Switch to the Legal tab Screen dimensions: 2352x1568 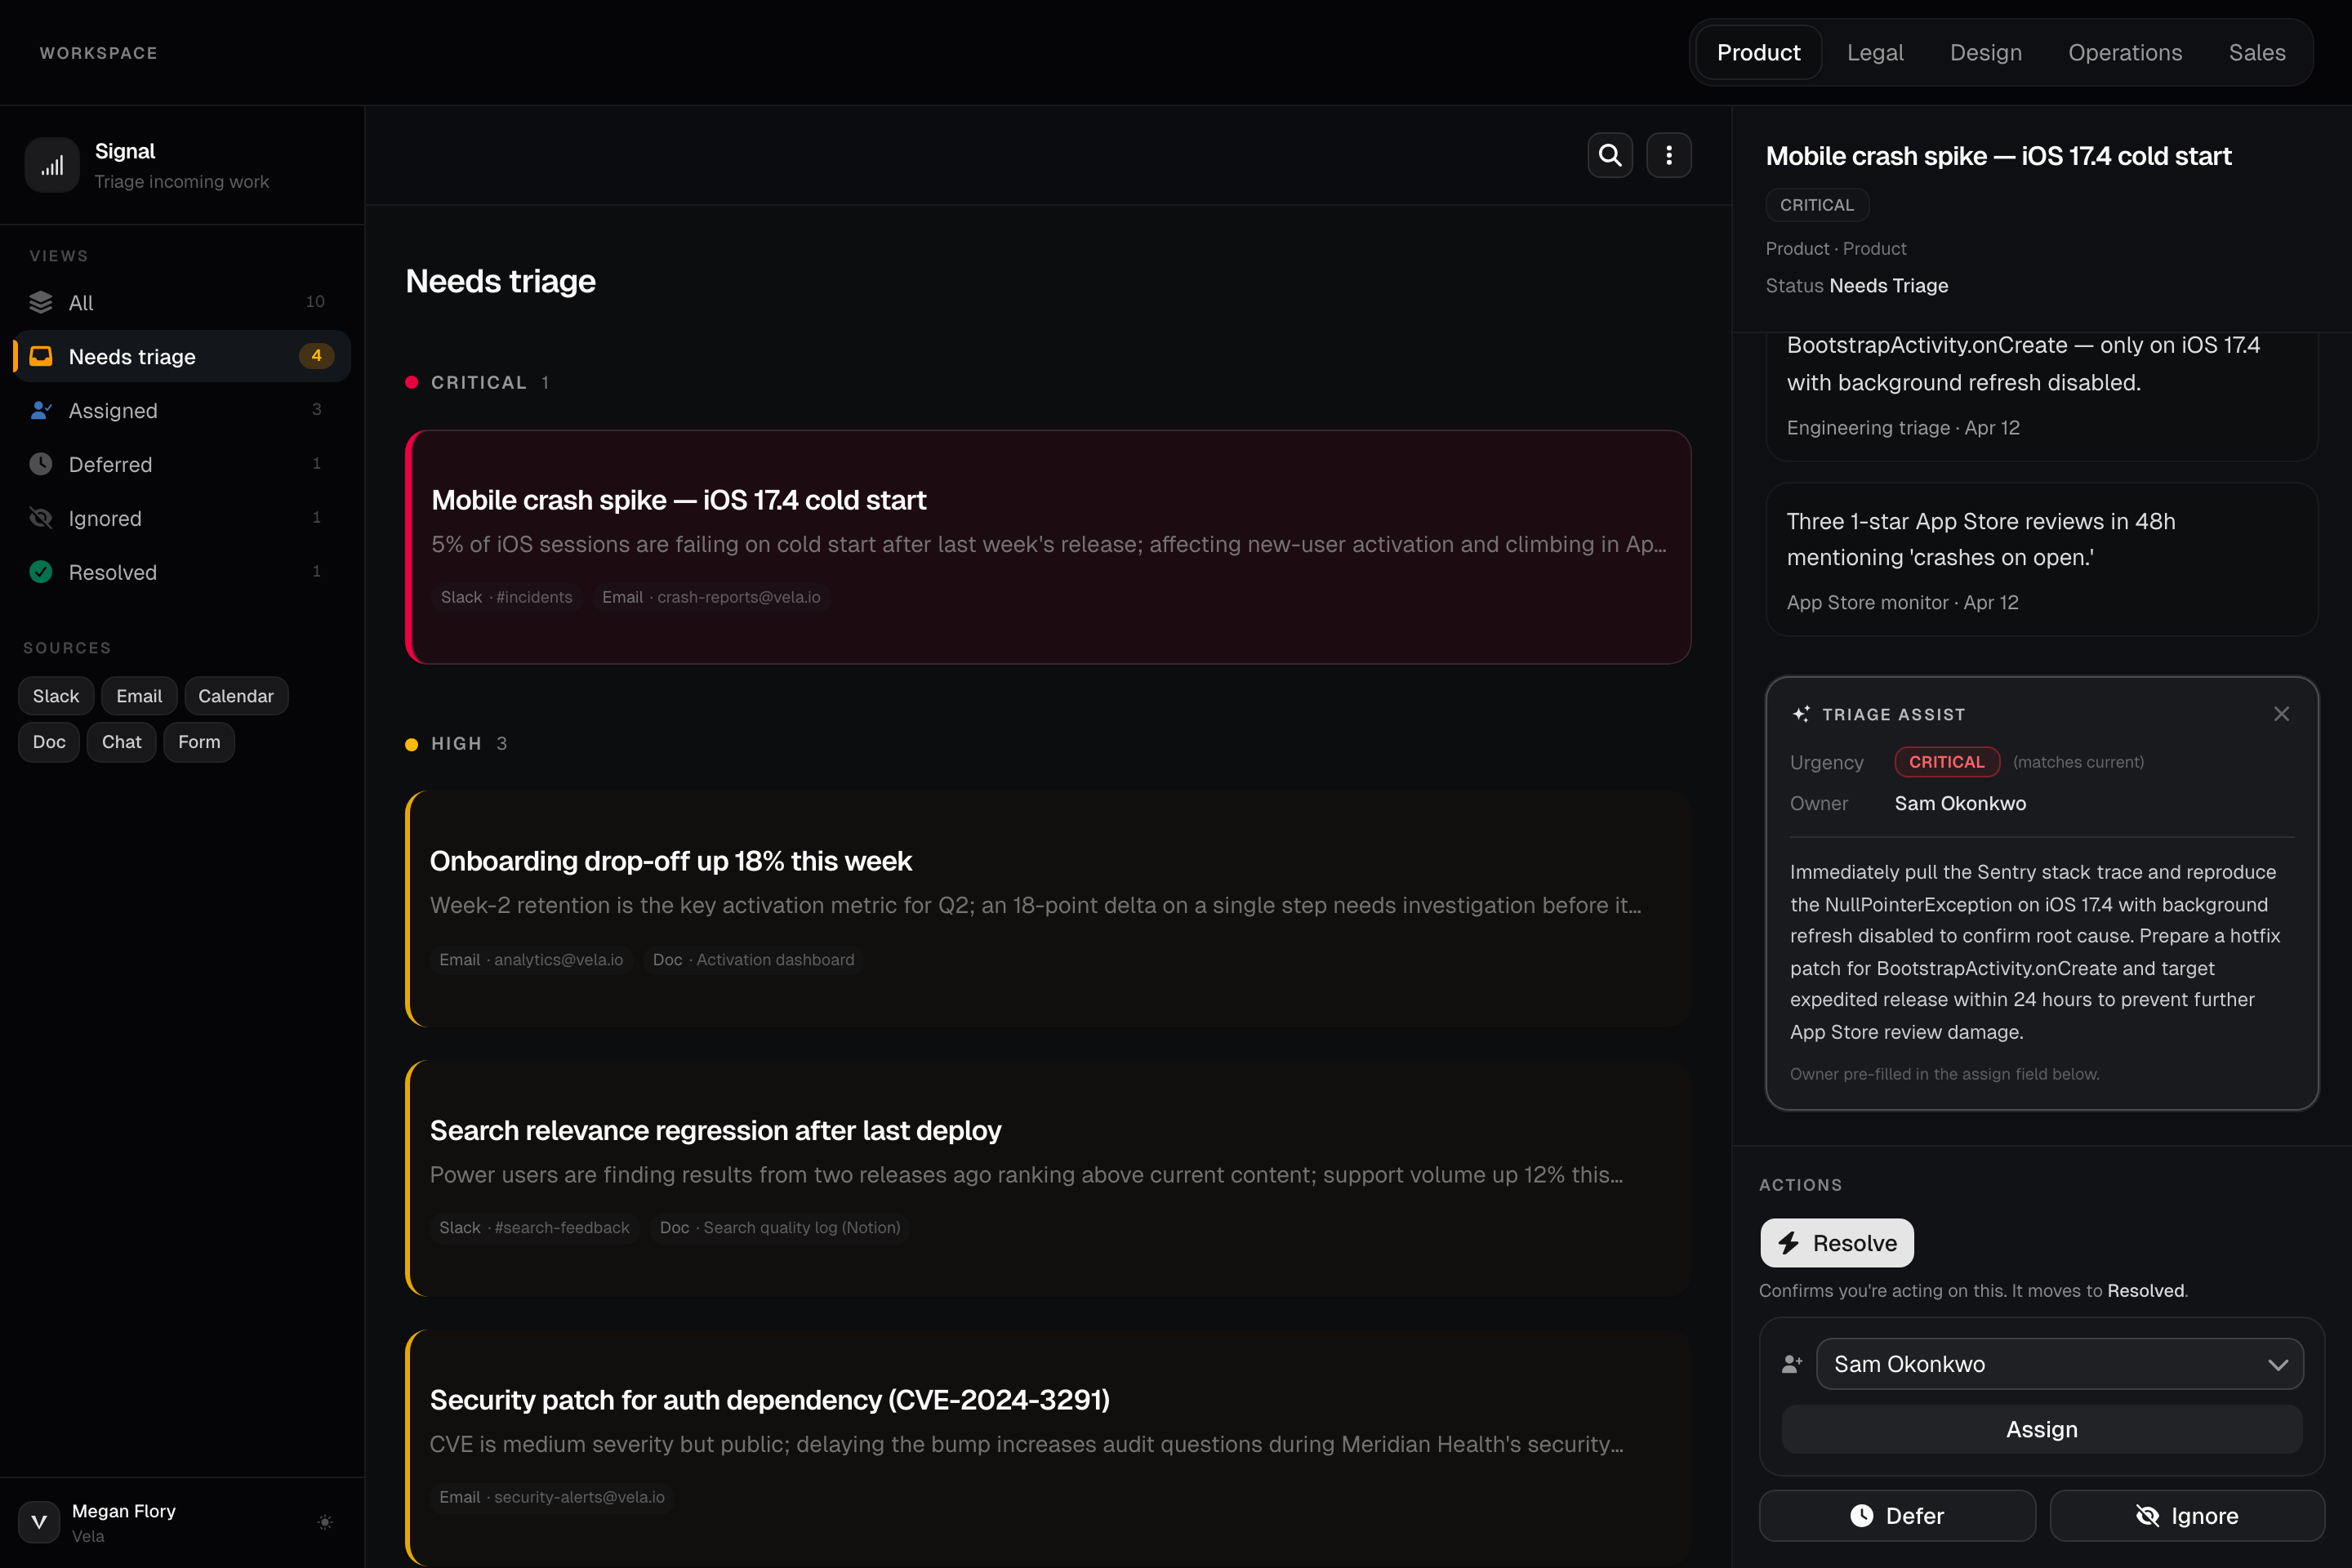click(1875, 53)
